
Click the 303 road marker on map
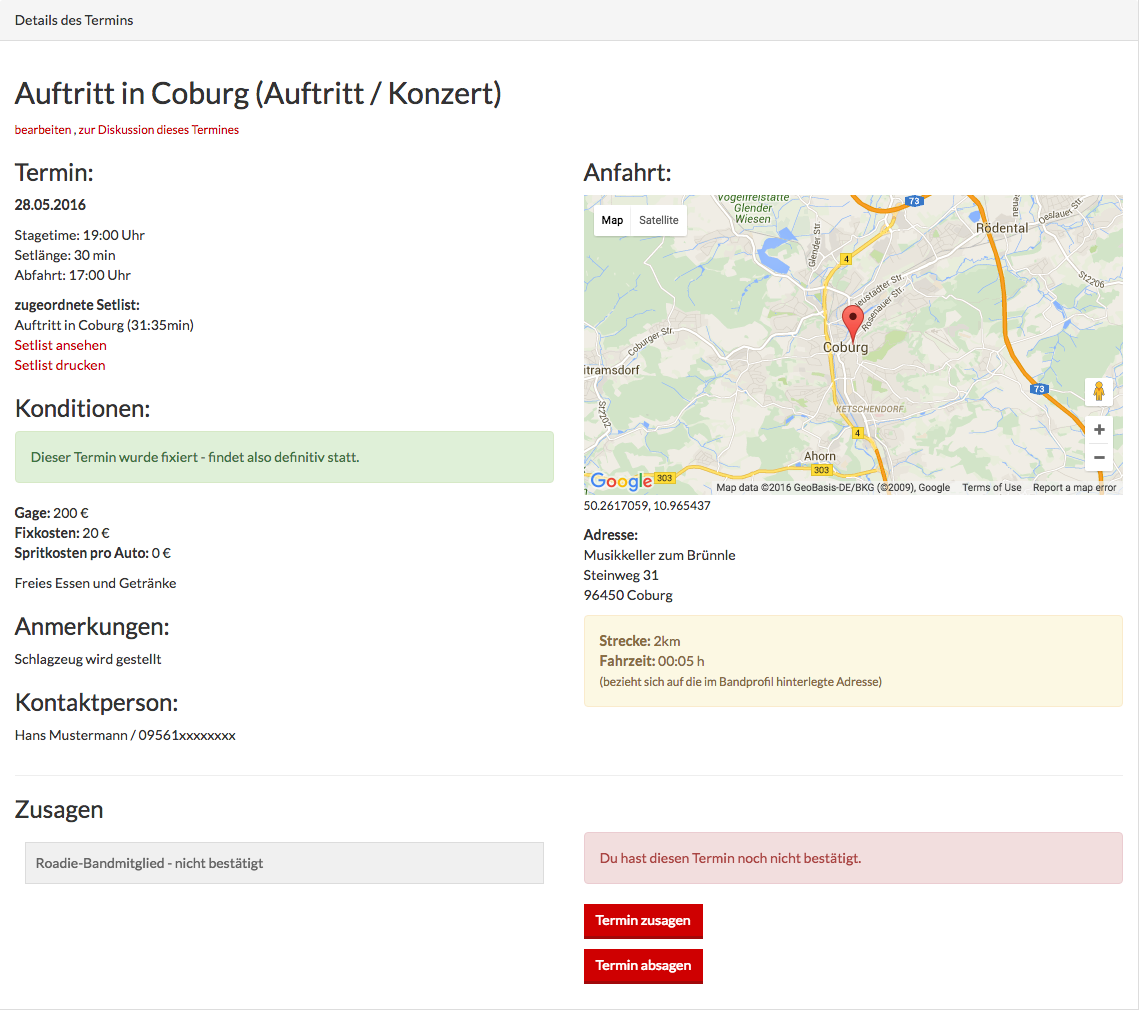pyautogui.click(x=822, y=470)
